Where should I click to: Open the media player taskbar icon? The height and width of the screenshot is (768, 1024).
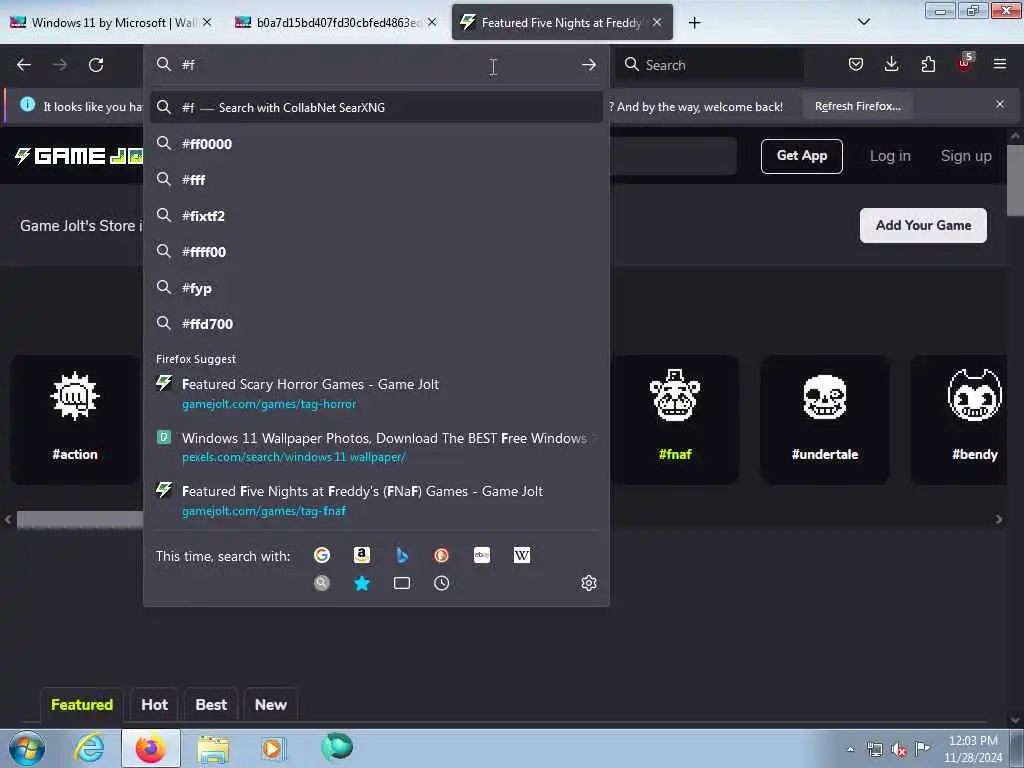[274, 748]
